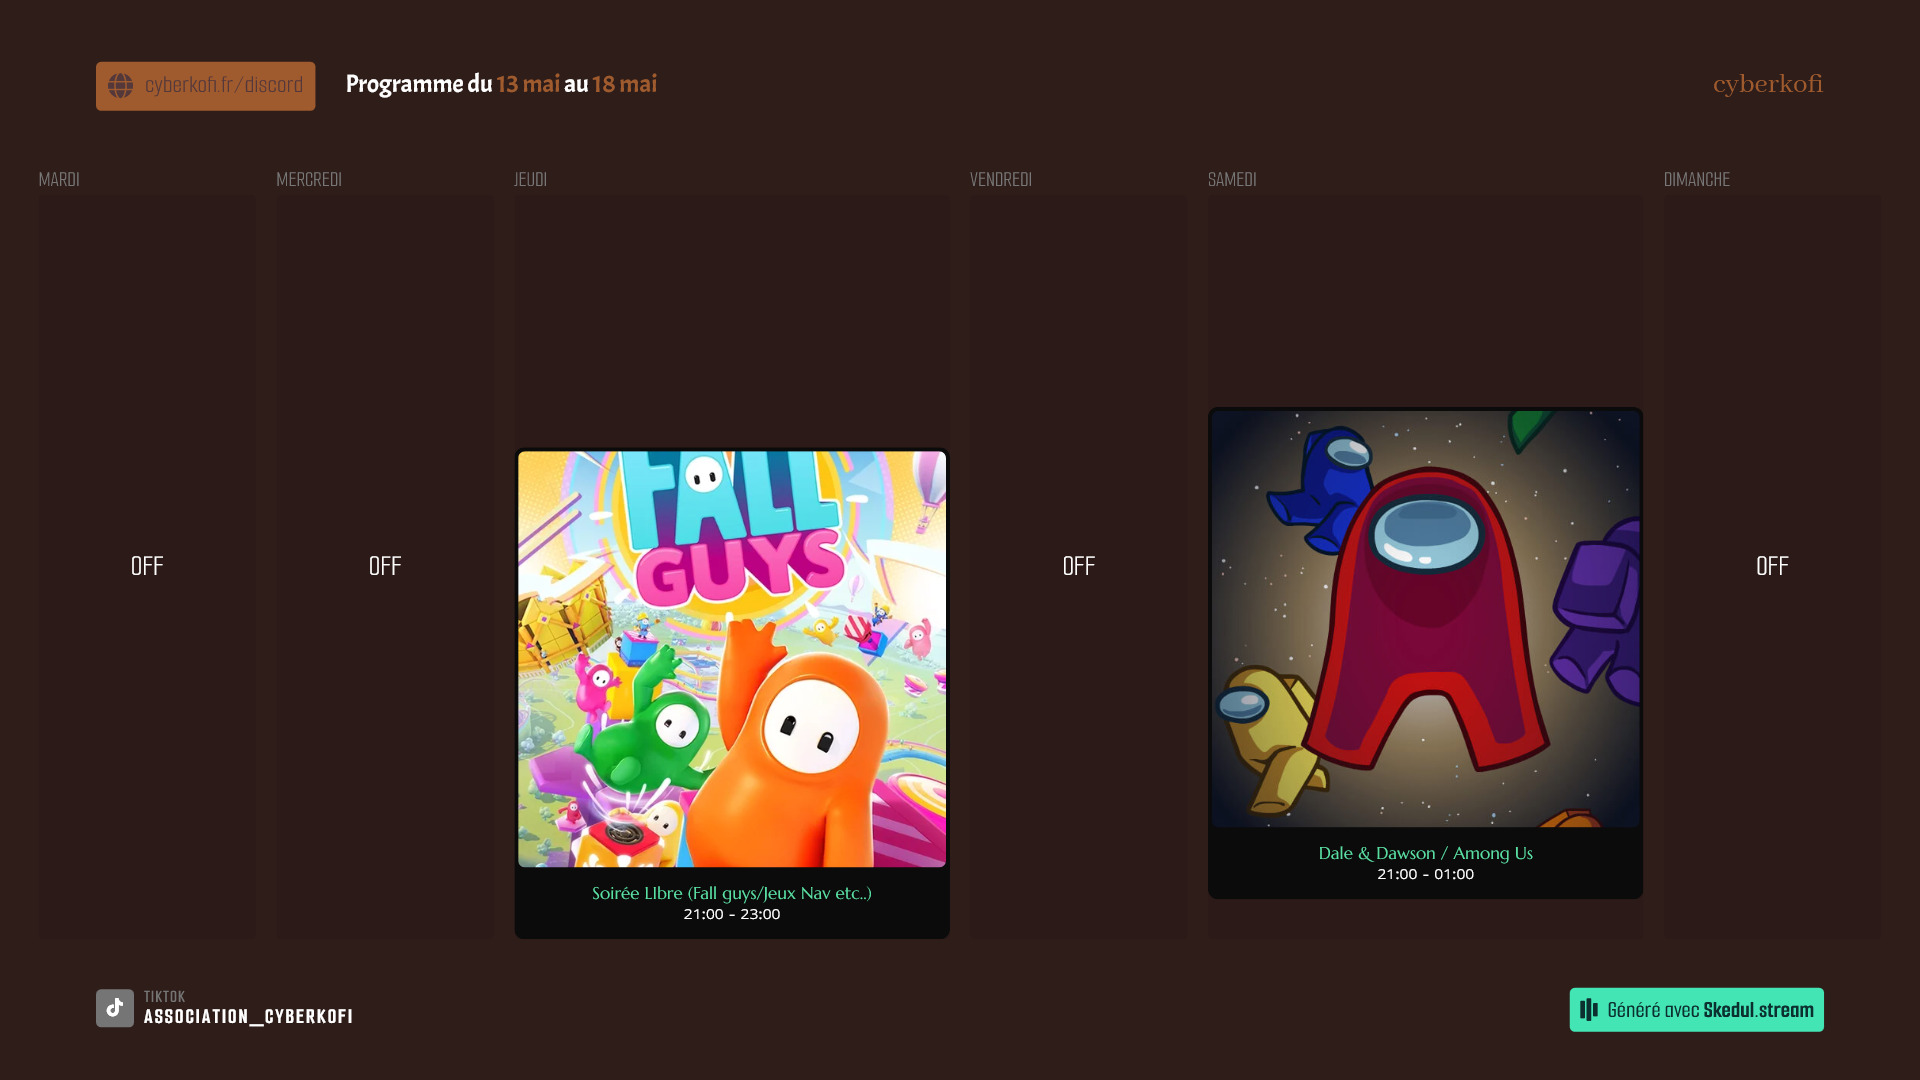This screenshot has height=1080, width=1920.
Task: Click the OFF label in Mardi column
Action: pos(147,566)
